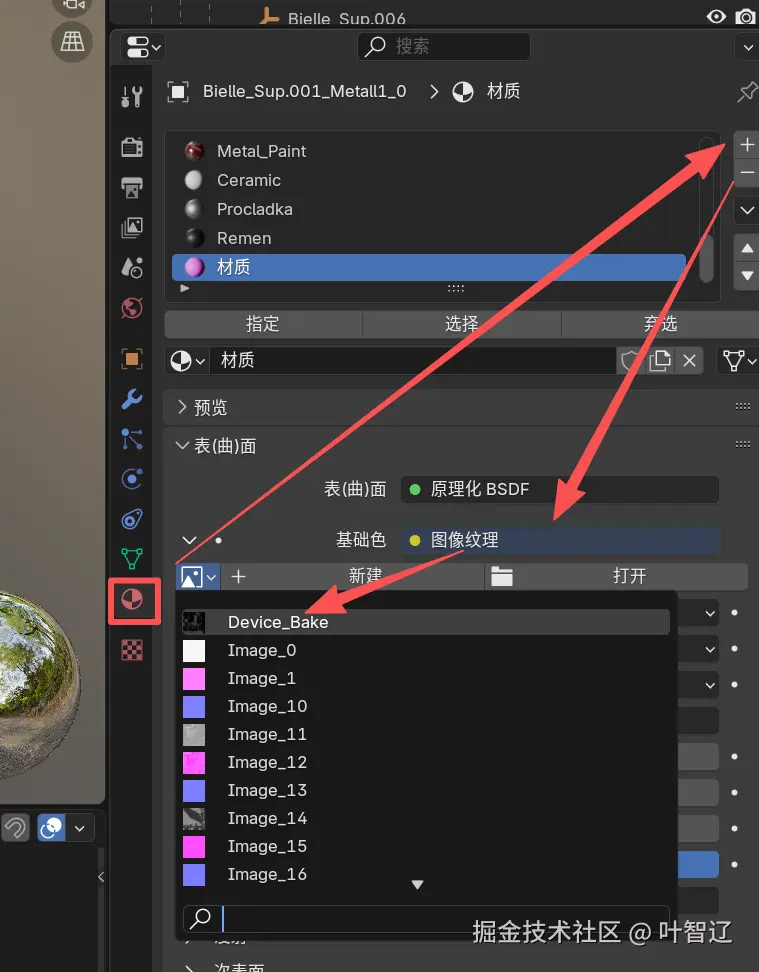
Task: Open the World properties tab
Action: pyautogui.click(x=131, y=308)
